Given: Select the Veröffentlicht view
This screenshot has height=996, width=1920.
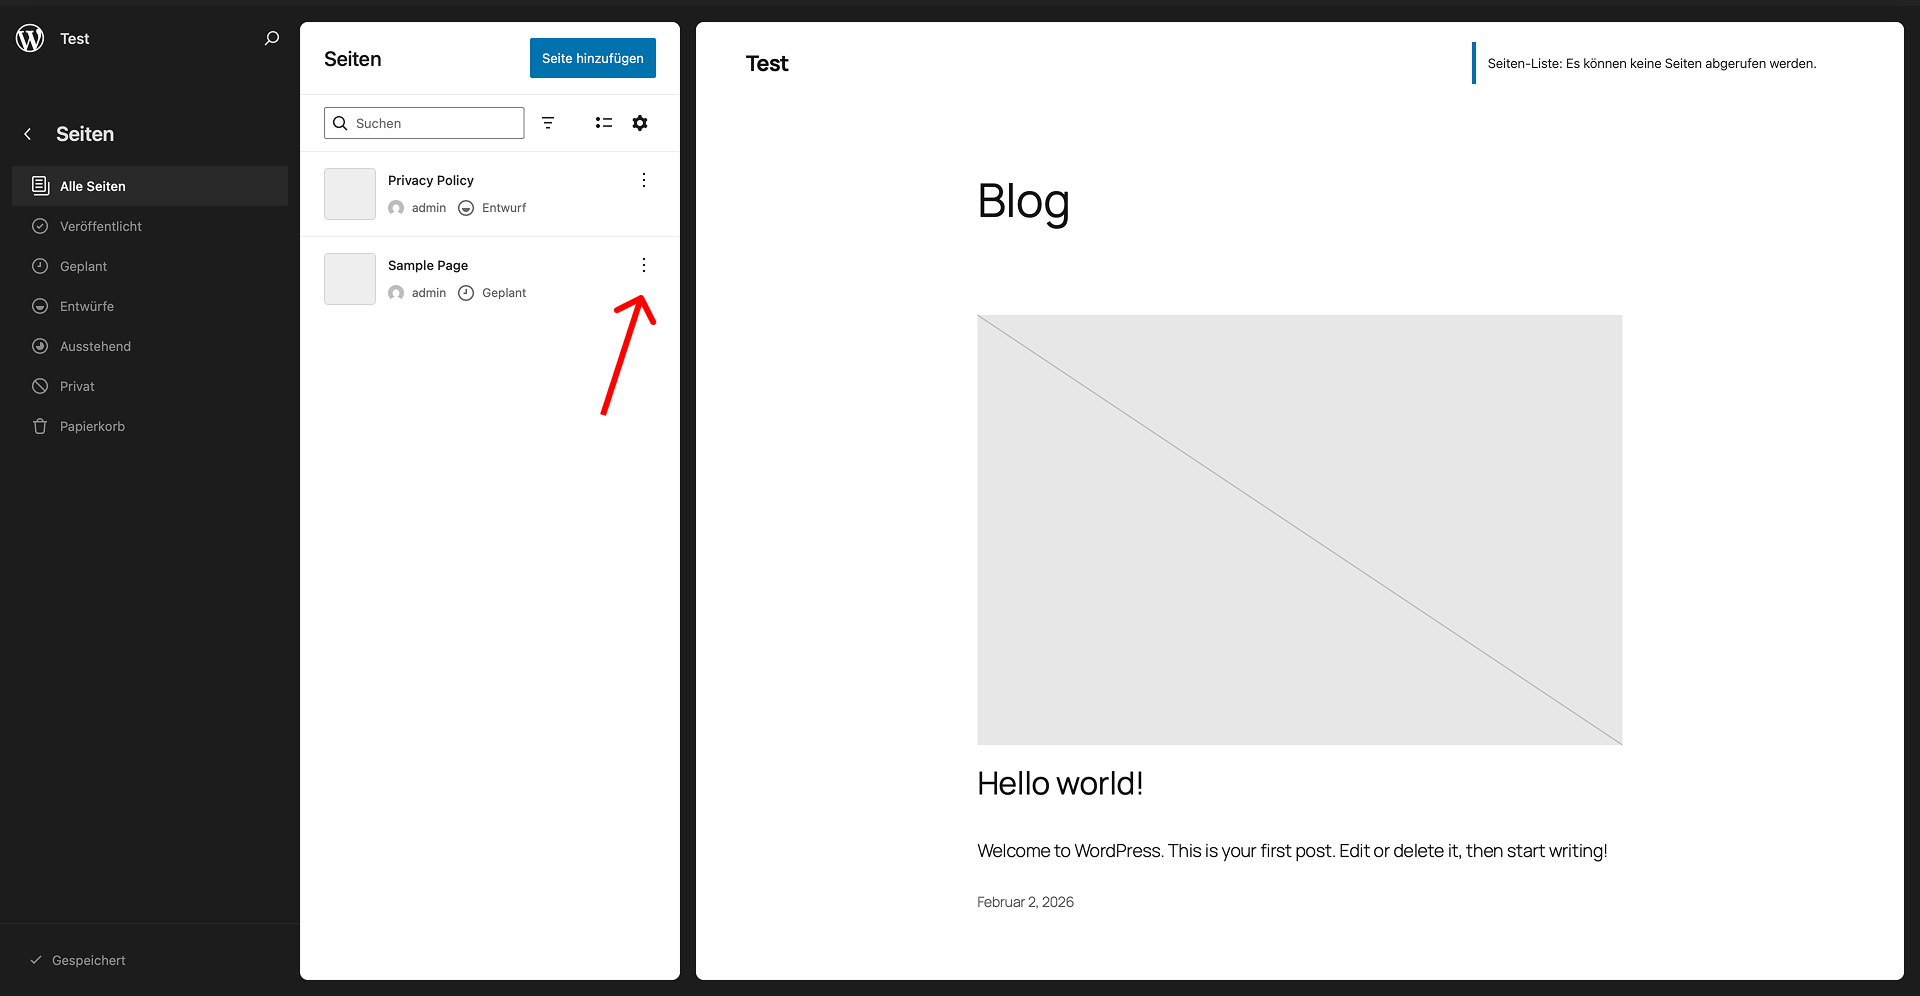Looking at the screenshot, I should [x=150, y=226].
